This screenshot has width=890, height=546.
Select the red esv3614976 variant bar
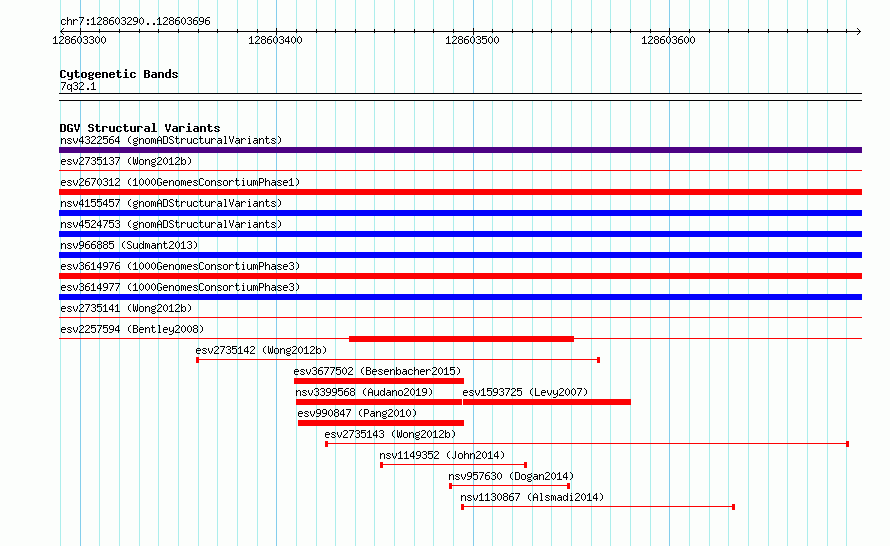(460, 276)
